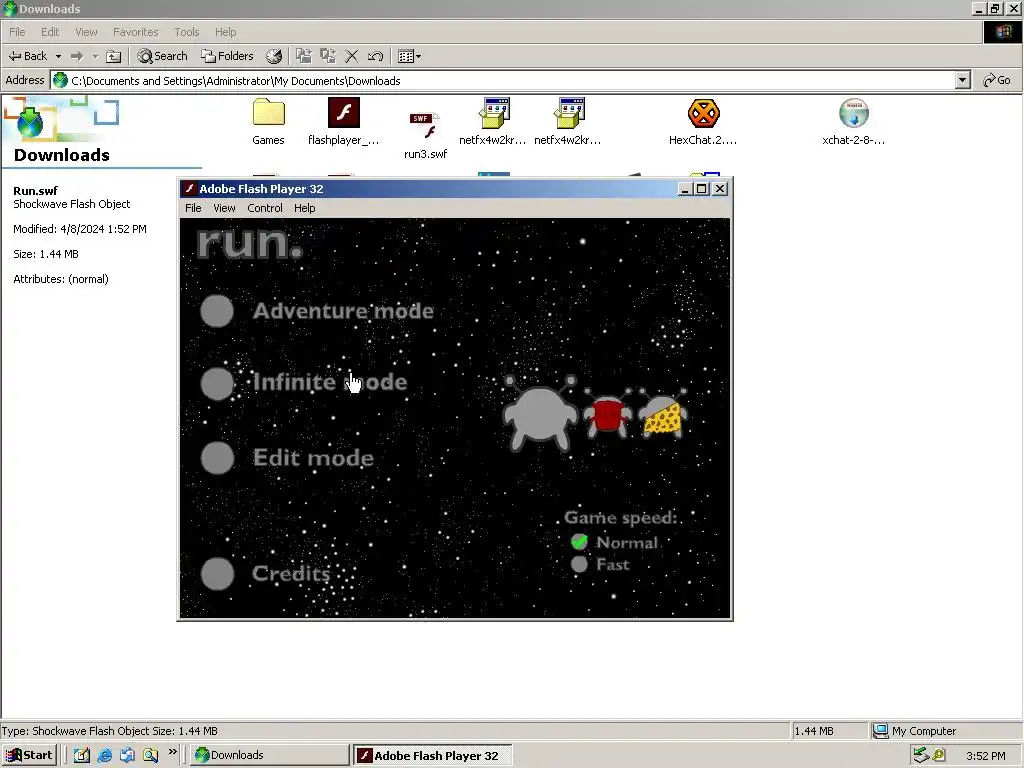Choose the red alien character
This screenshot has height=768, width=1024.
pyautogui.click(x=608, y=413)
